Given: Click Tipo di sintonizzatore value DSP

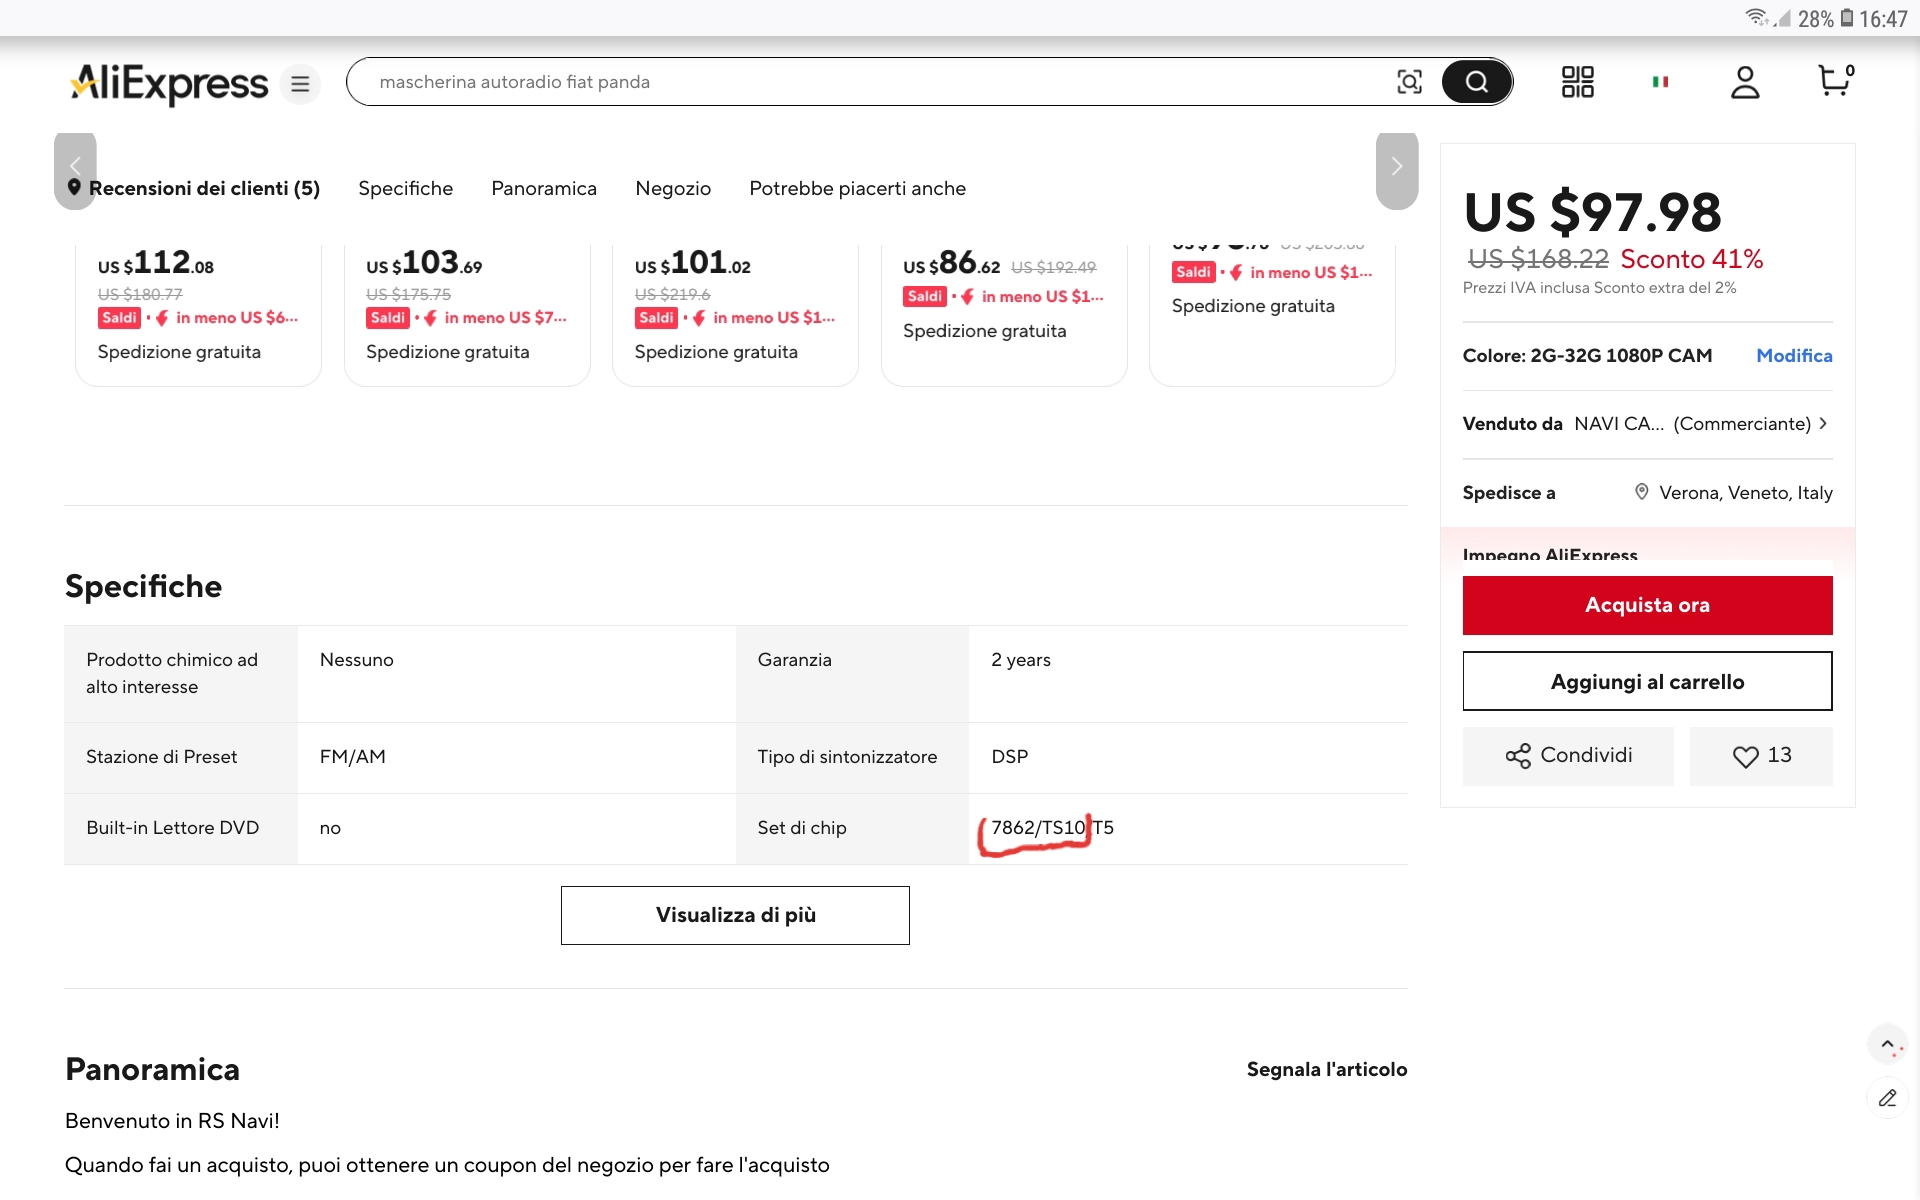Looking at the screenshot, I should point(1009,757).
